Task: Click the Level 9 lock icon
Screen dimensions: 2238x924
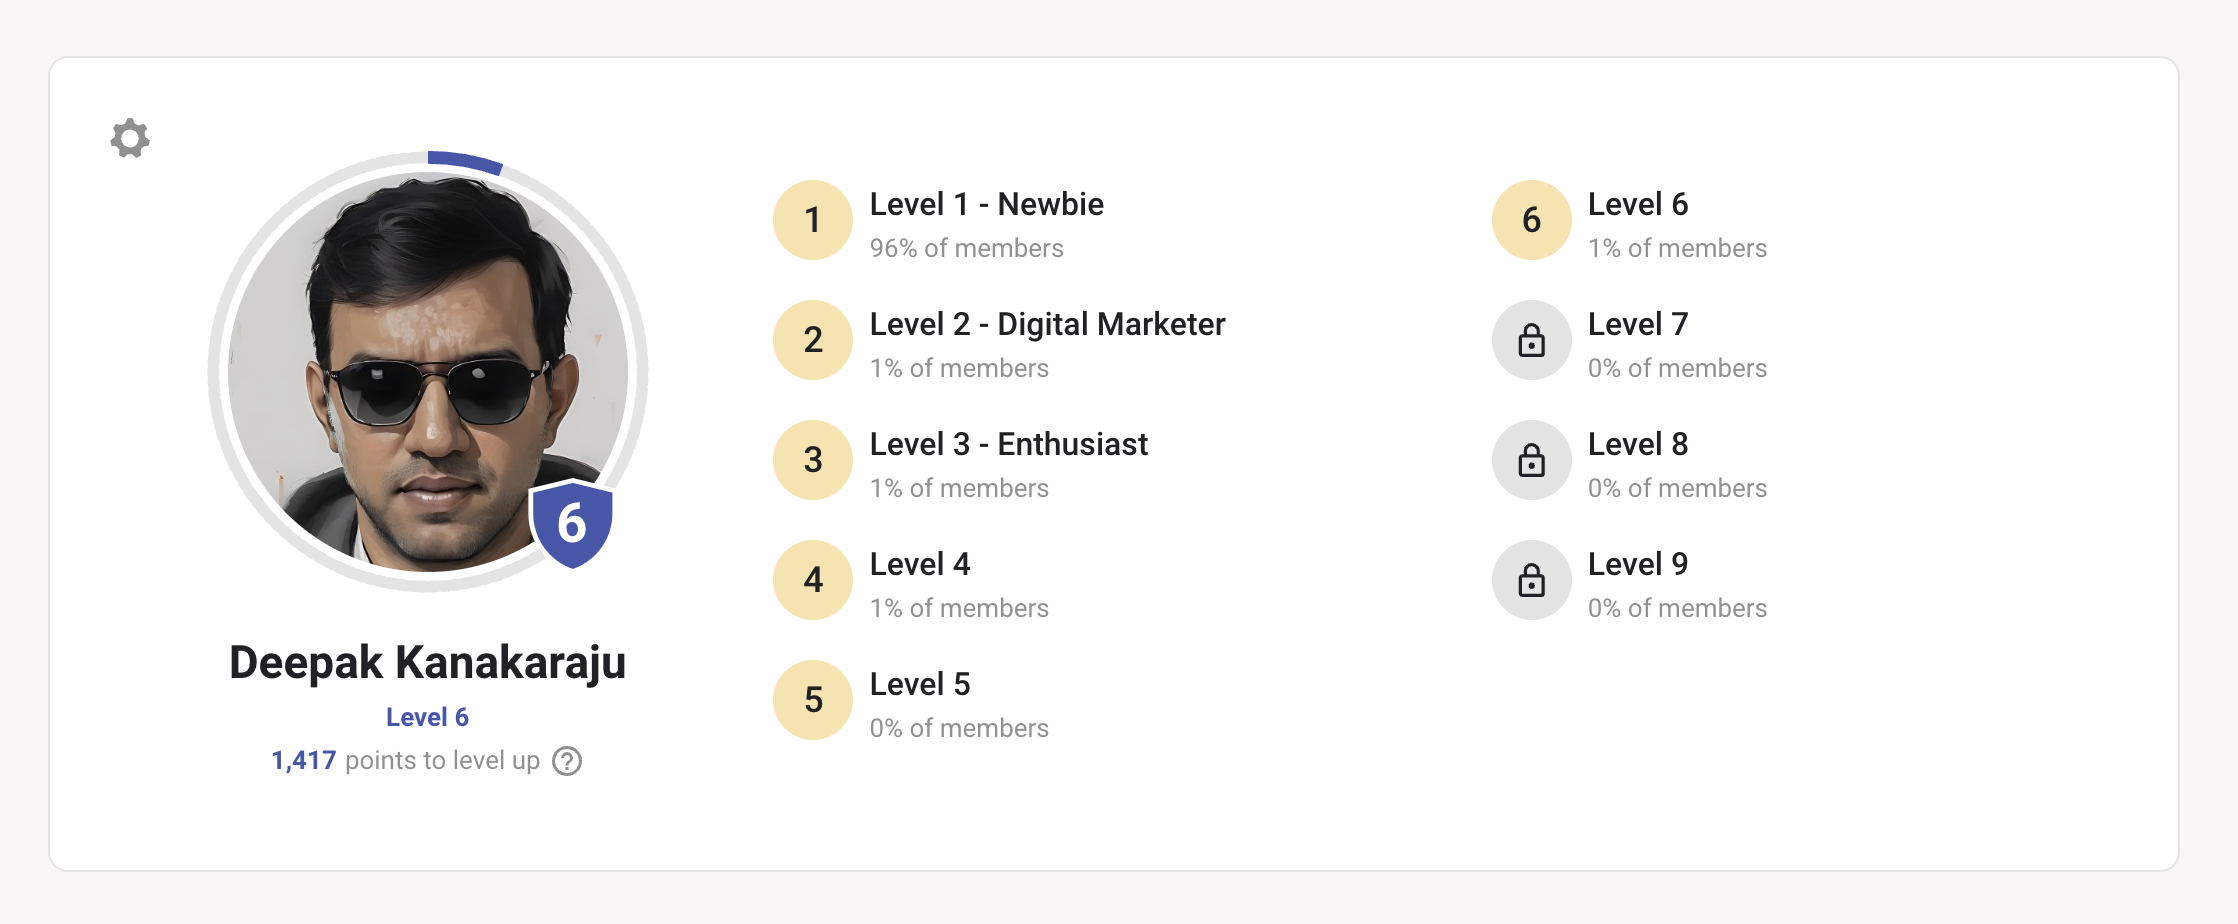Action: coord(1531,580)
